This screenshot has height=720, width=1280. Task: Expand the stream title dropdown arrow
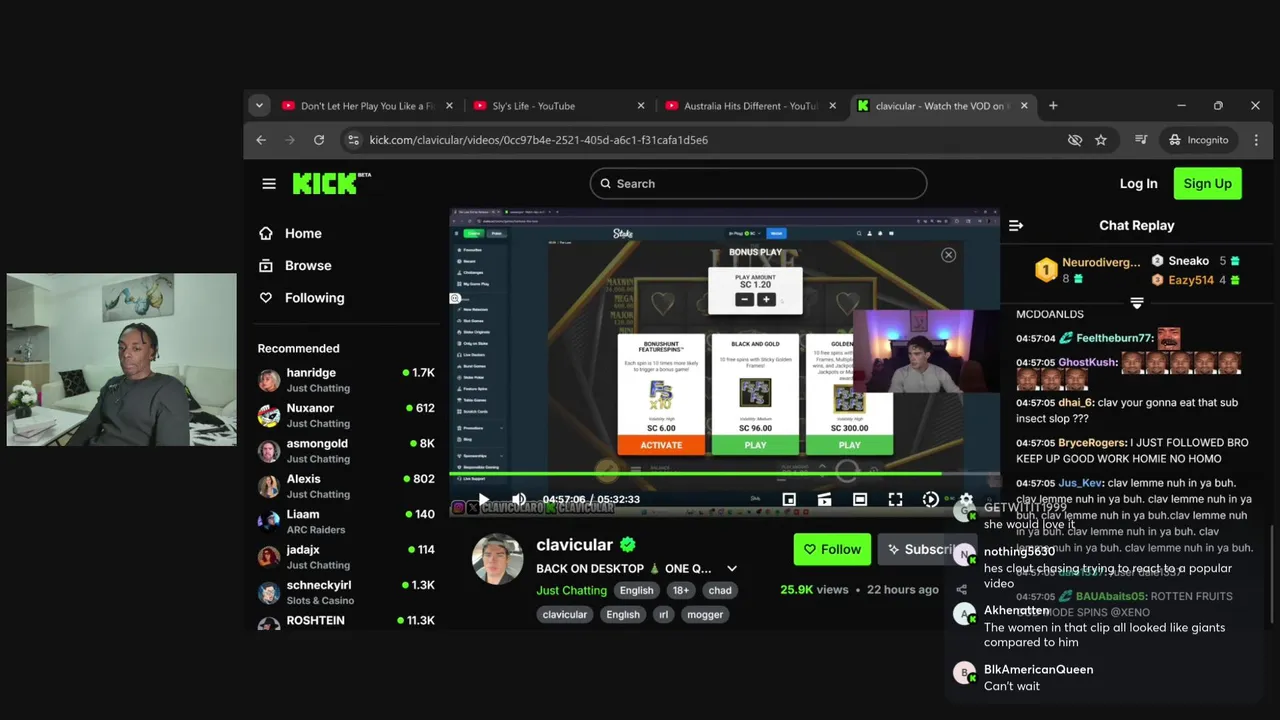point(732,569)
